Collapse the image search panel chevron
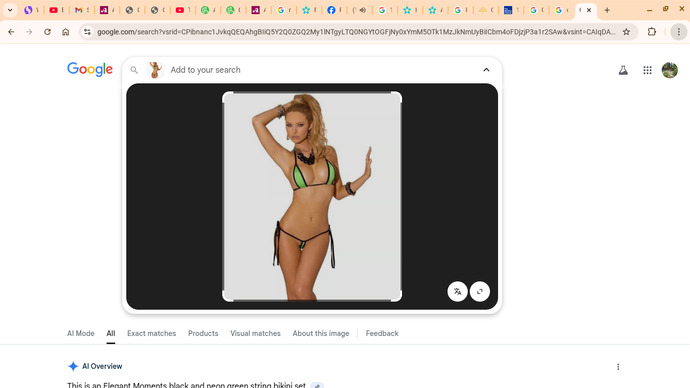Image resolution: width=690 pixels, height=388 pixels. 486,70
